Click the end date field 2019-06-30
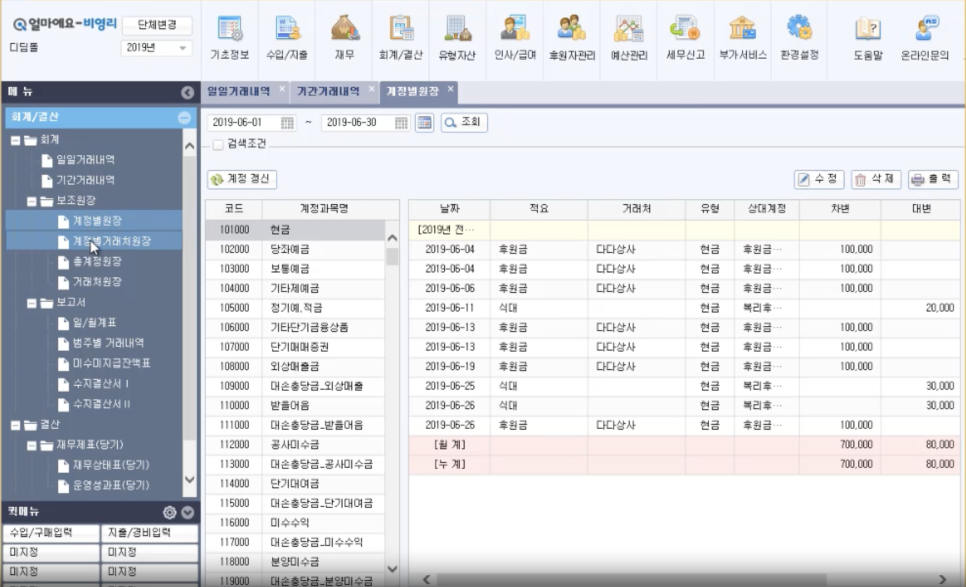Screen dimensions: 966x587 (358, 123)
